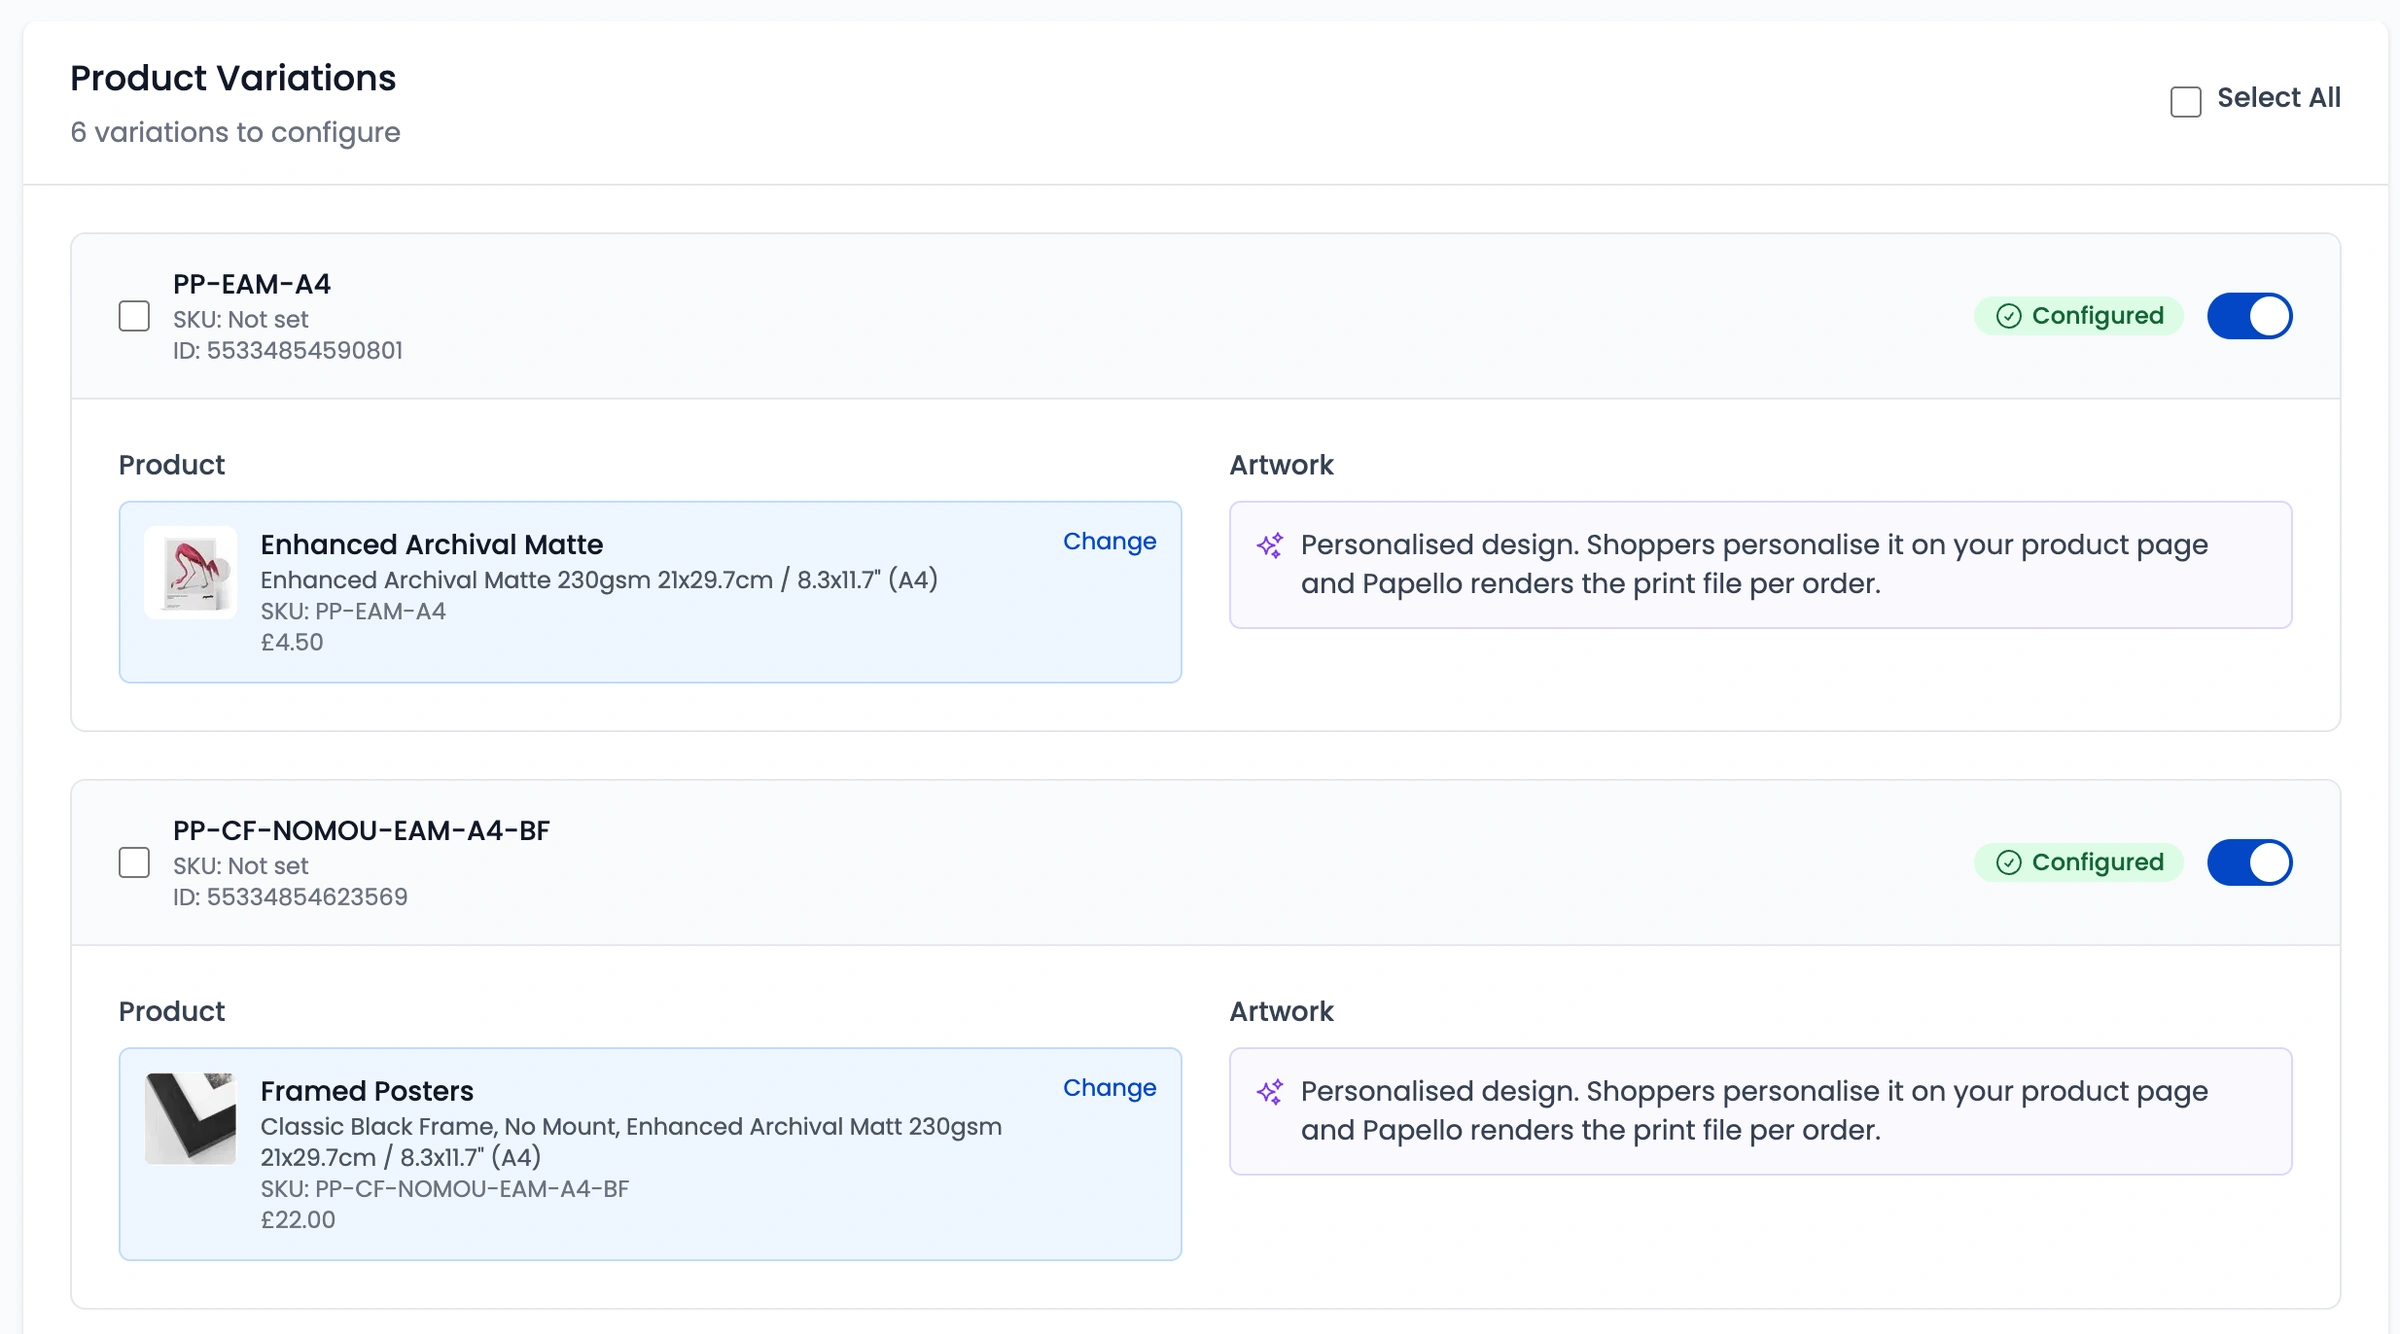This screenshot has height=1334, width=2400.
Task: Click the Configured badge text on PP-CF-NOMOU-EAM-A4-BF
Action: click(2097, 862)
